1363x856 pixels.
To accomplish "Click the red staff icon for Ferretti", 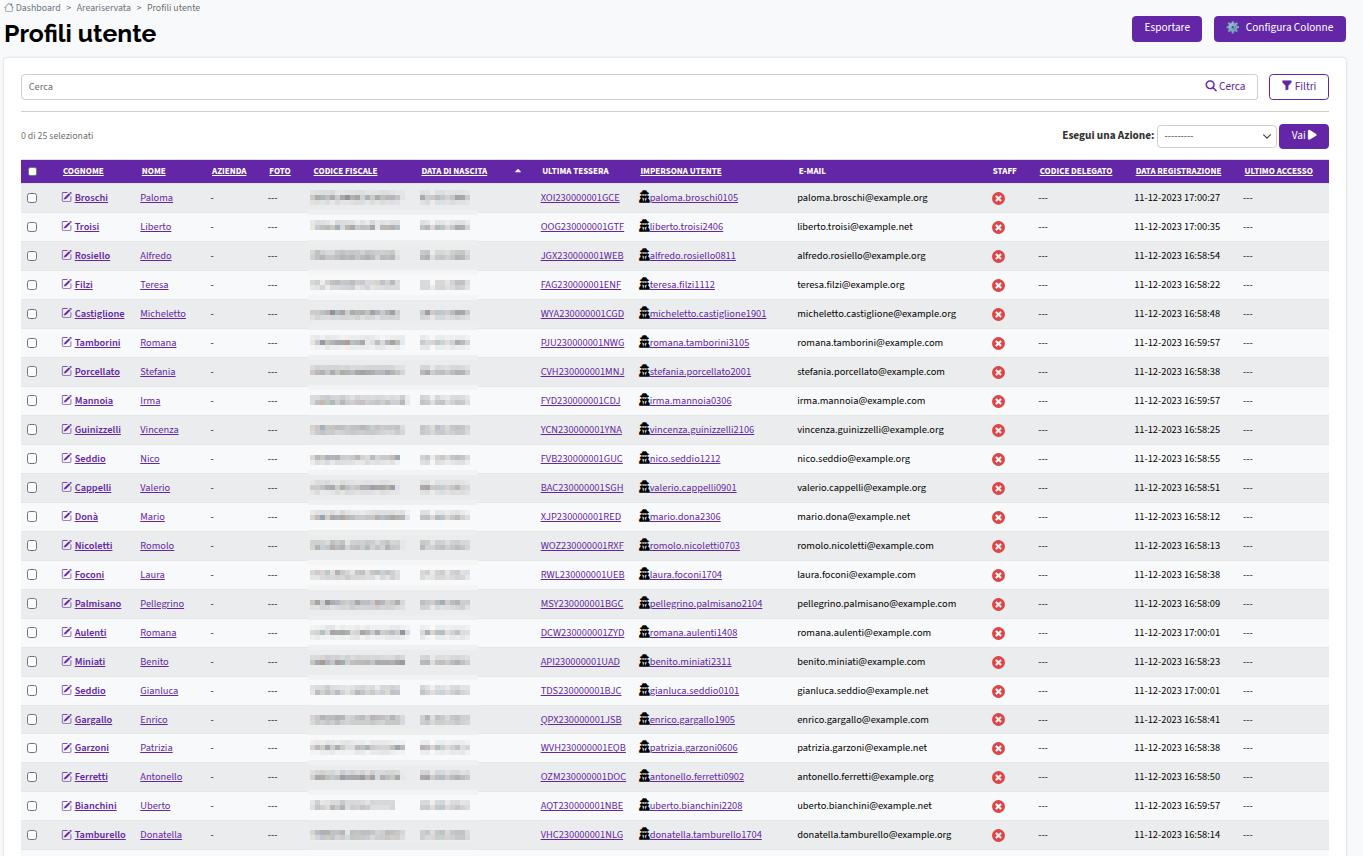I will (998, 777).
